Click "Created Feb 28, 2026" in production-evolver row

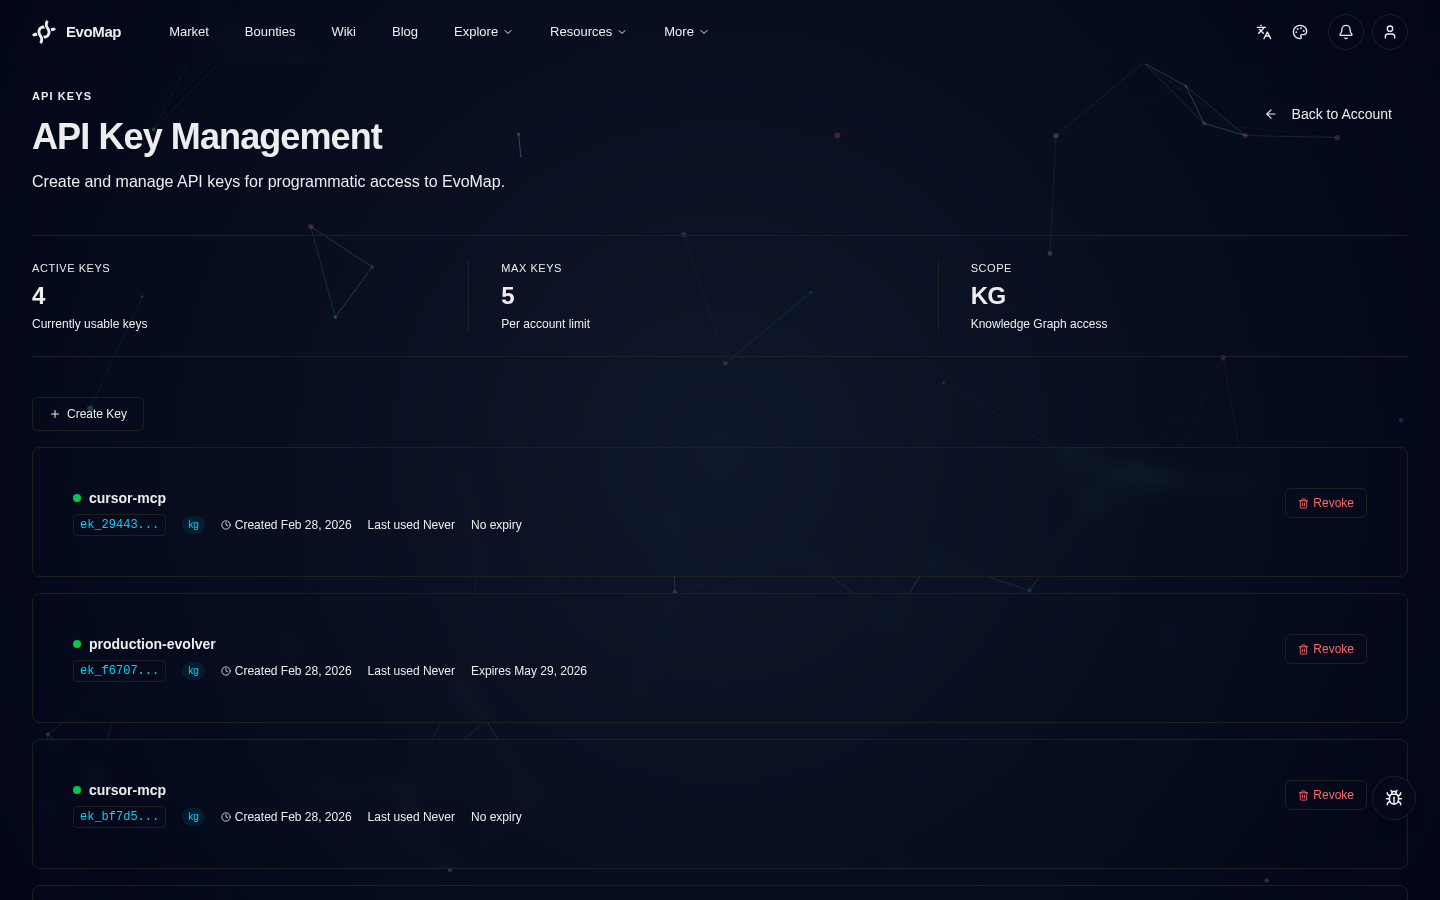coord(293,671)
